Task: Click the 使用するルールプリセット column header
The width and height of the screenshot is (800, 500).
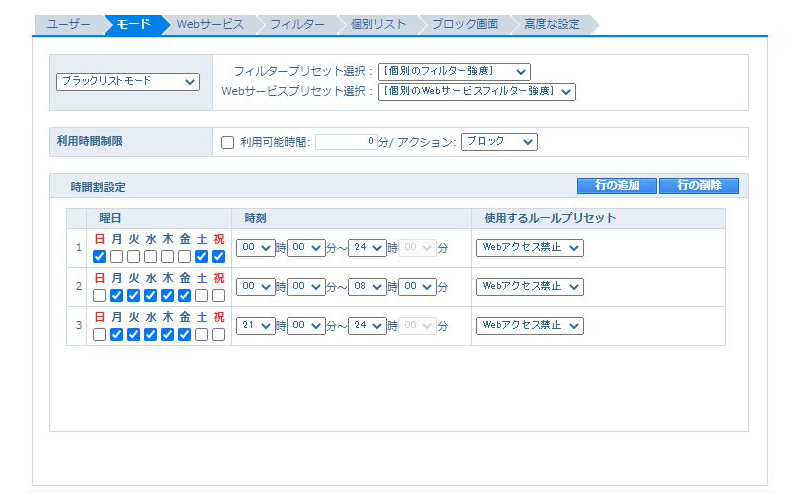Action: (x=598, y=218)
